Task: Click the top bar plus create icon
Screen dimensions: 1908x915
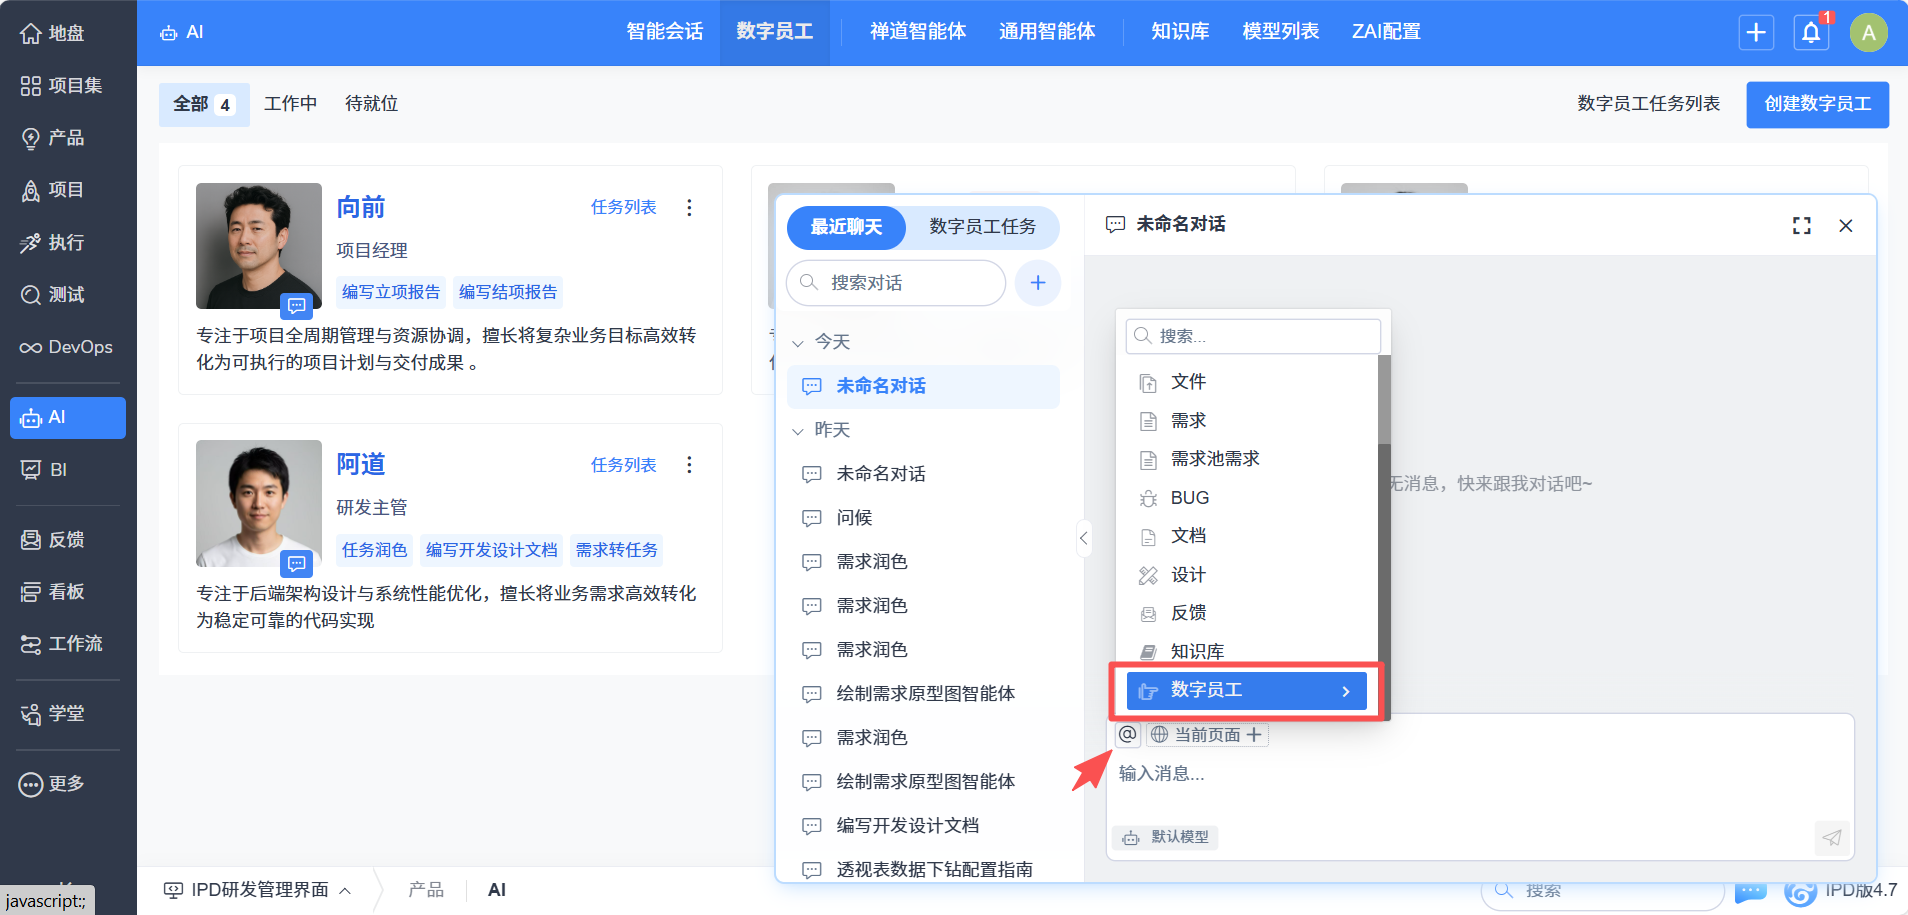Action: [1756, 33]
